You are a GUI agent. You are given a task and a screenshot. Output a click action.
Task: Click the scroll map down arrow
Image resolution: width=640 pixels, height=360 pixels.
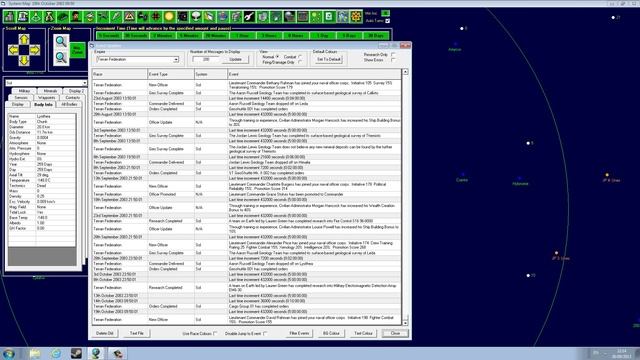pyautogui.click(x=24, y=60)
